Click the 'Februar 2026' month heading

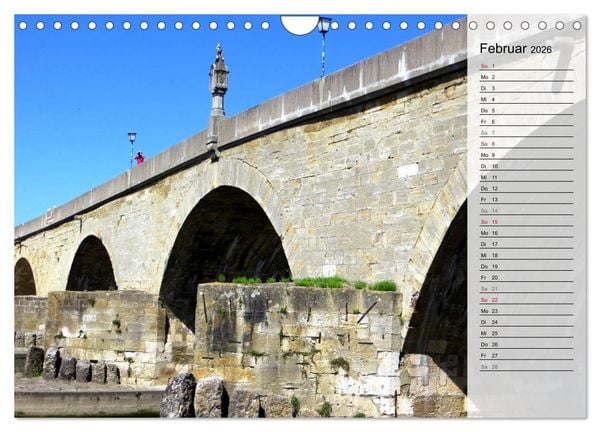pos(515,49)
